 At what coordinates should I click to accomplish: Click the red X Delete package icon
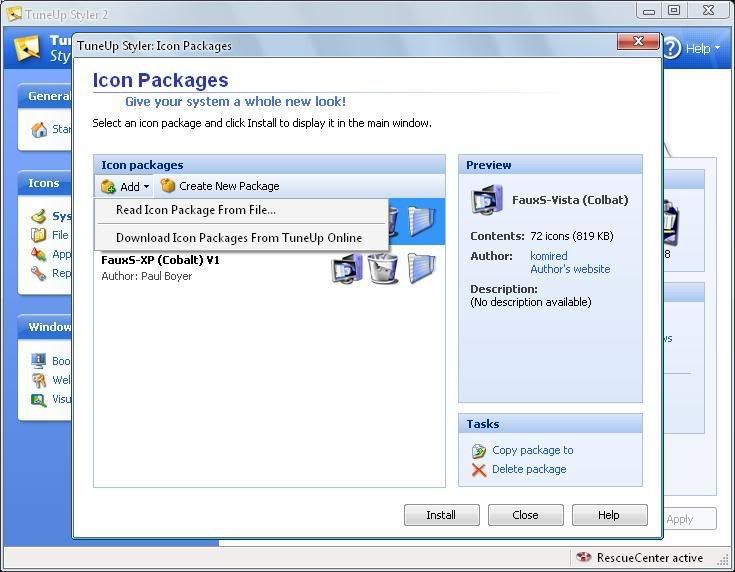click(x=479, y=470)
